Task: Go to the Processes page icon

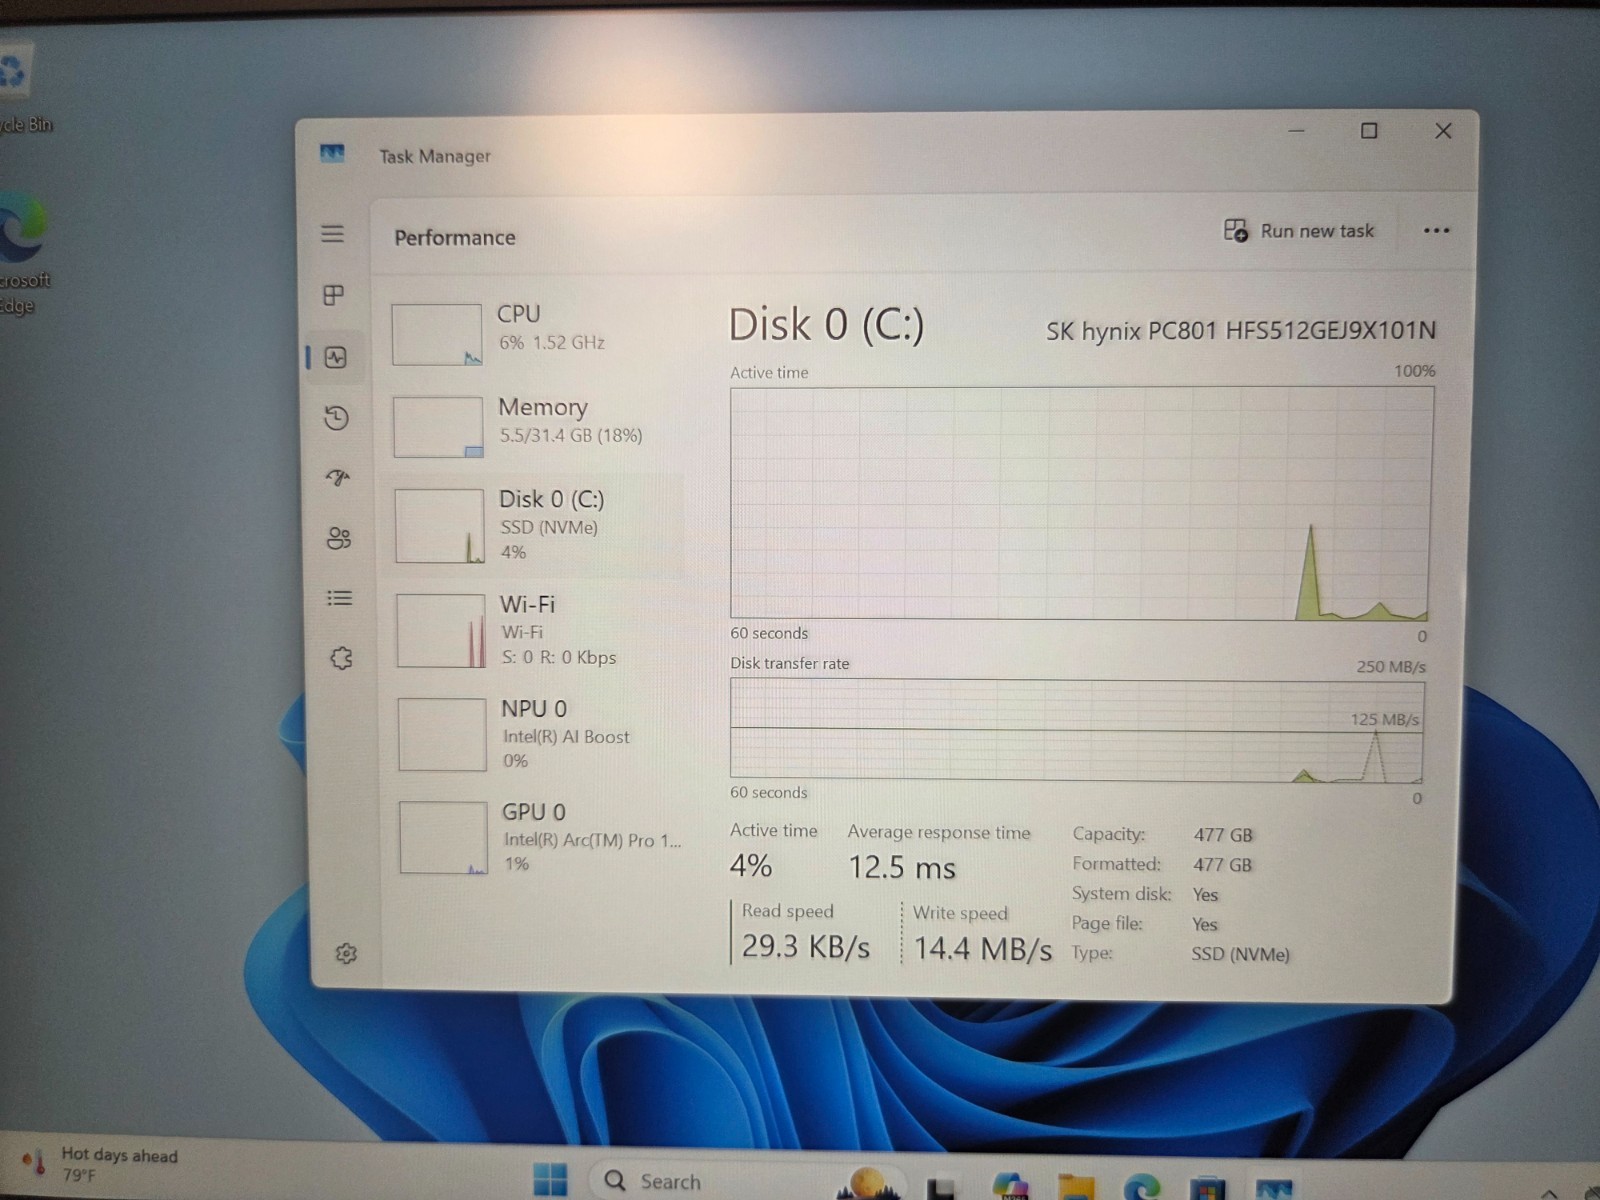Action: click(x=334, y=295)
